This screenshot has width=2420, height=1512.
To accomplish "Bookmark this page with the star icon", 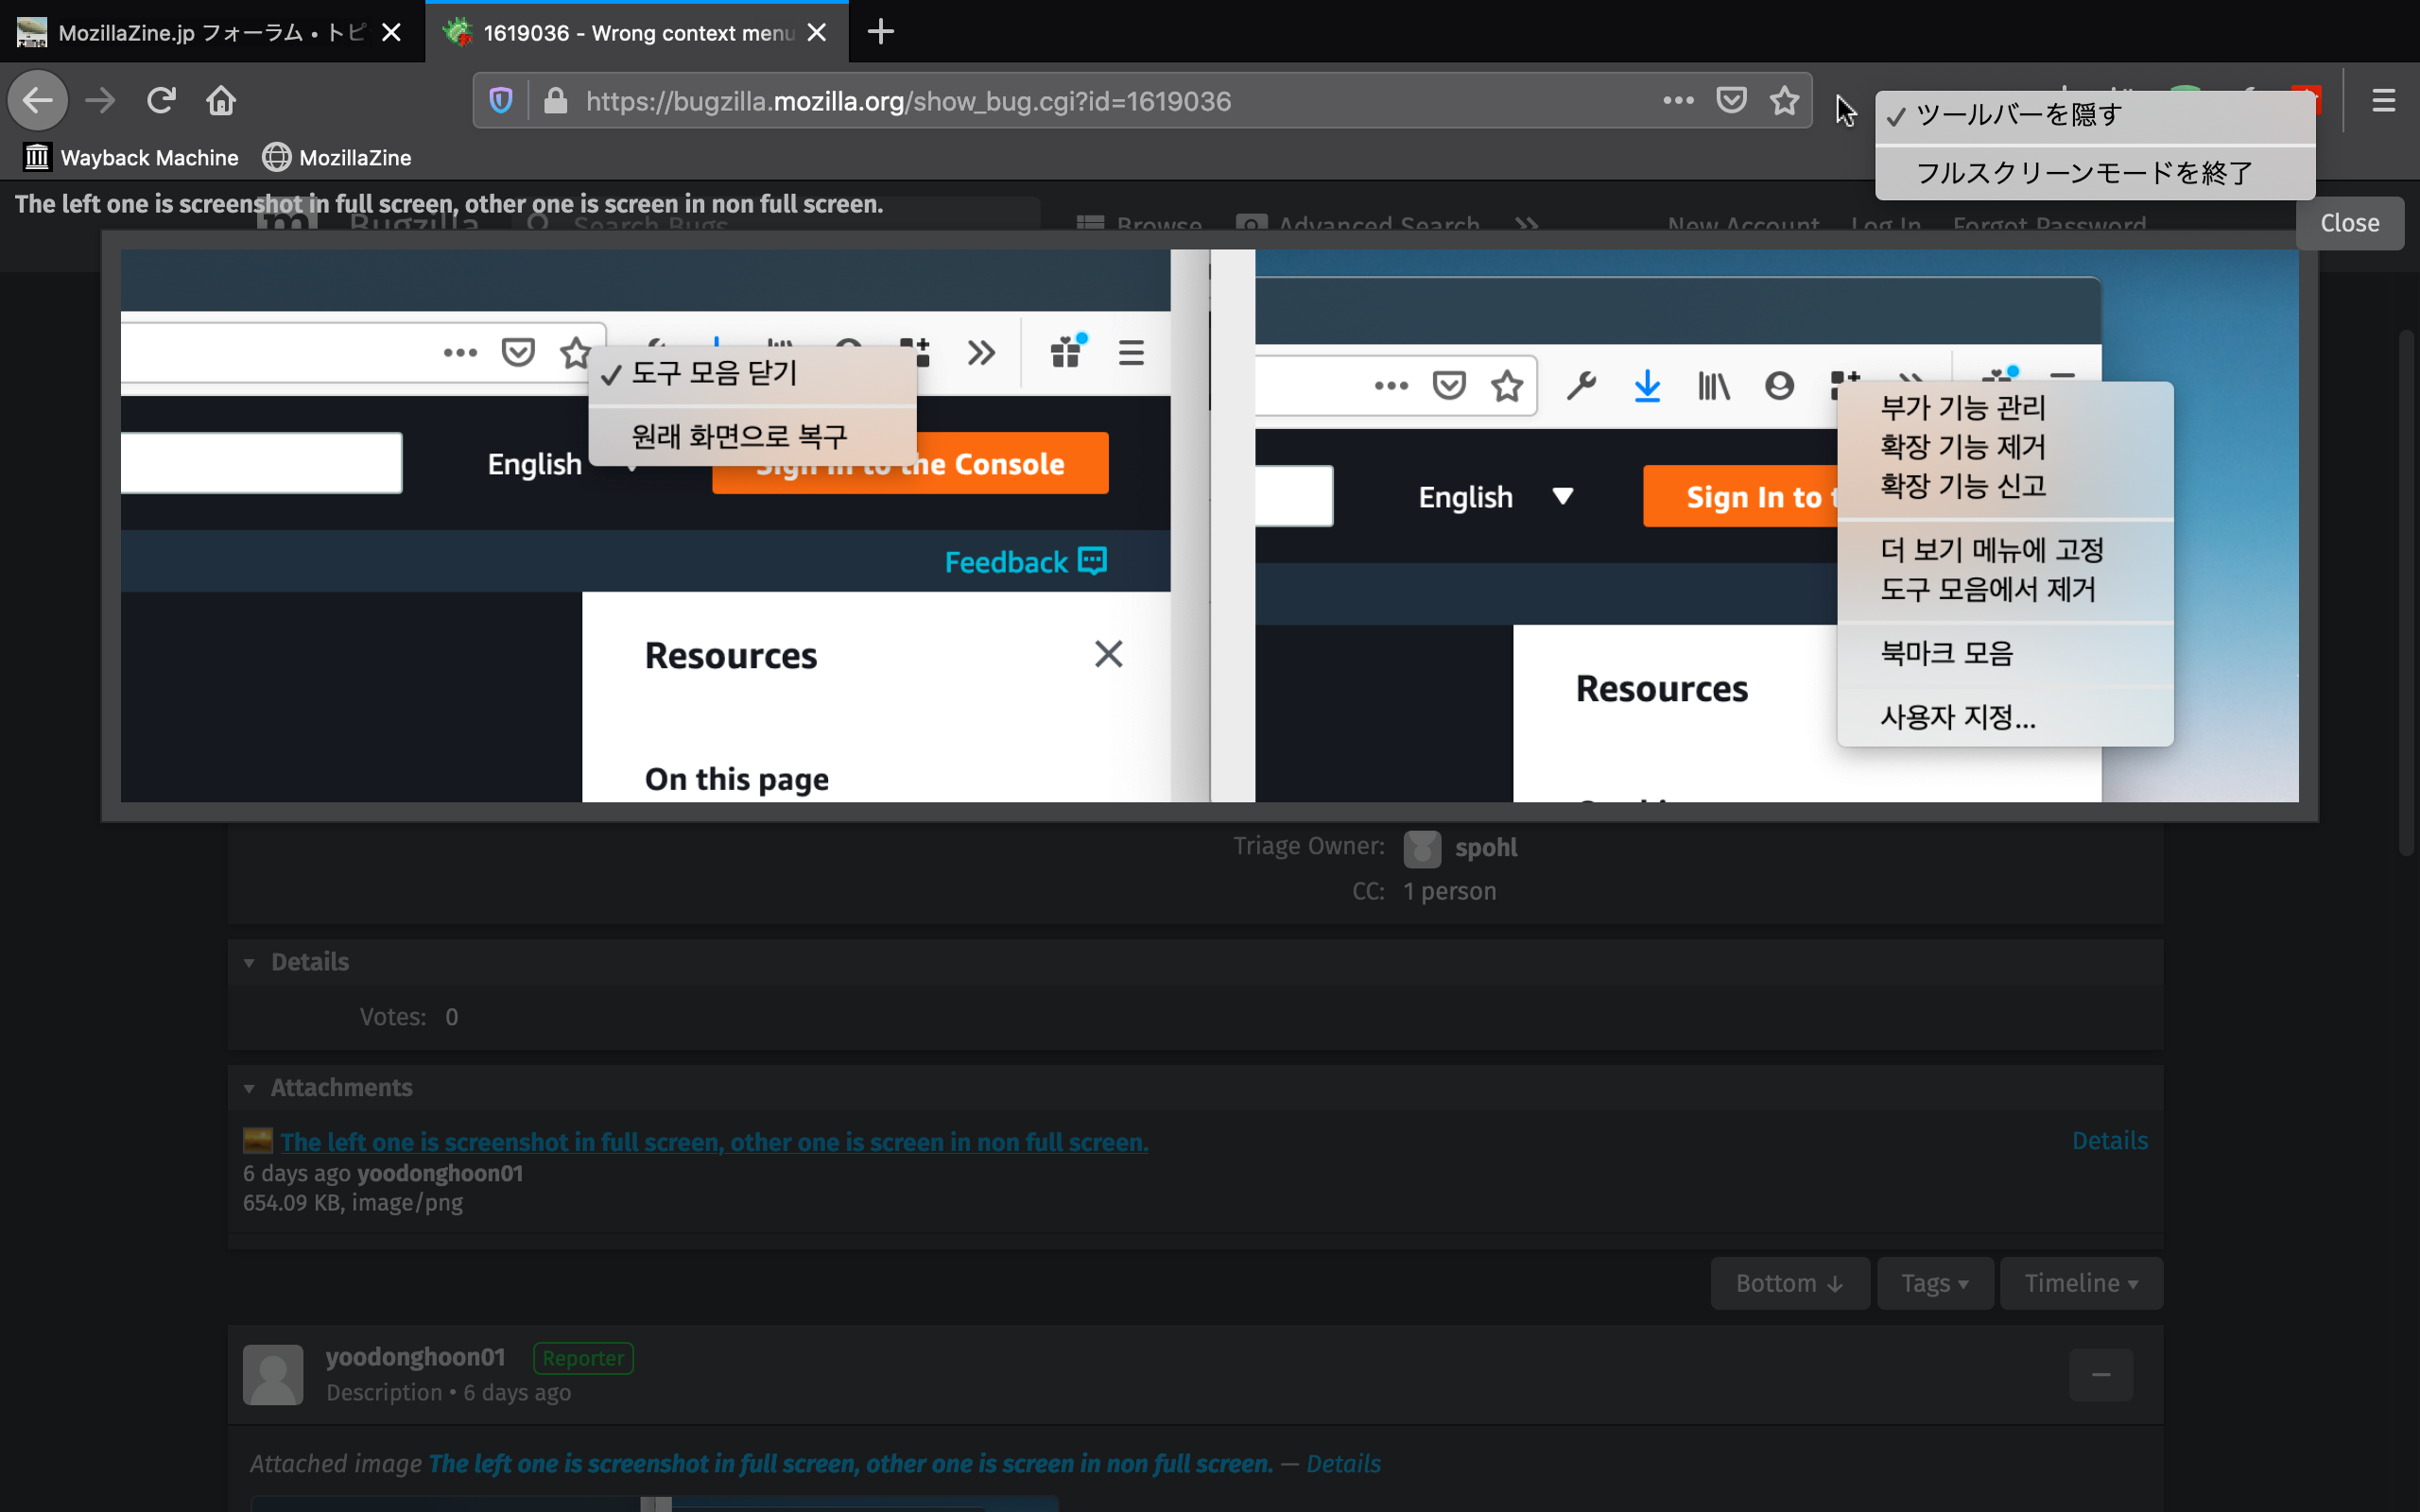I will coord(1784,100).
